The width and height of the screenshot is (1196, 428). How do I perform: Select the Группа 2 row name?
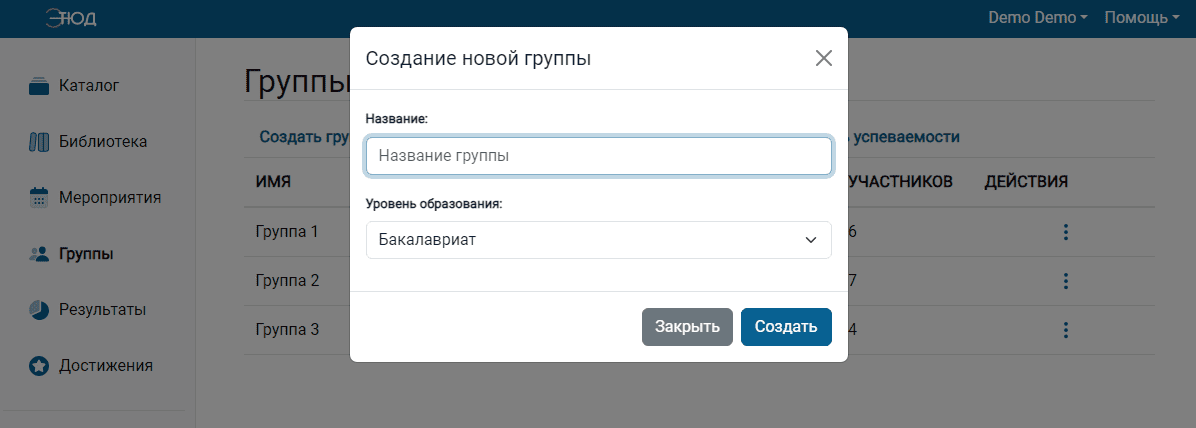pyautogui.click(x=287, y=280)
